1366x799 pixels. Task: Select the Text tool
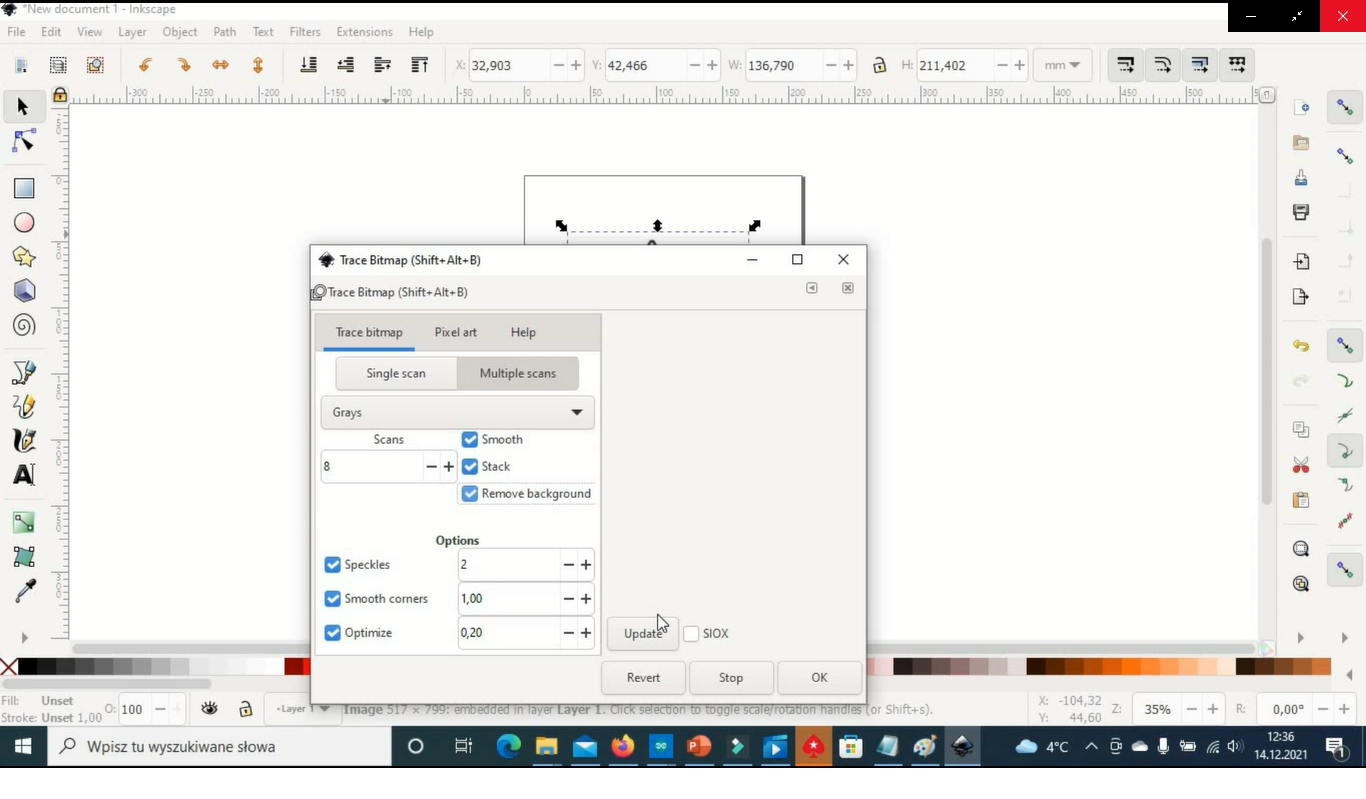(24, 475)
